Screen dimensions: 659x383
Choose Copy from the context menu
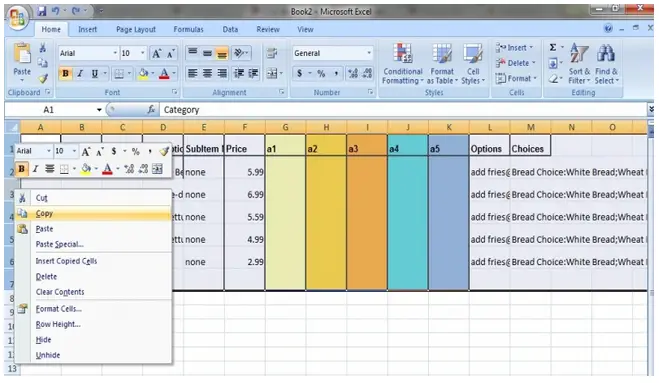(x=93, y=214)
